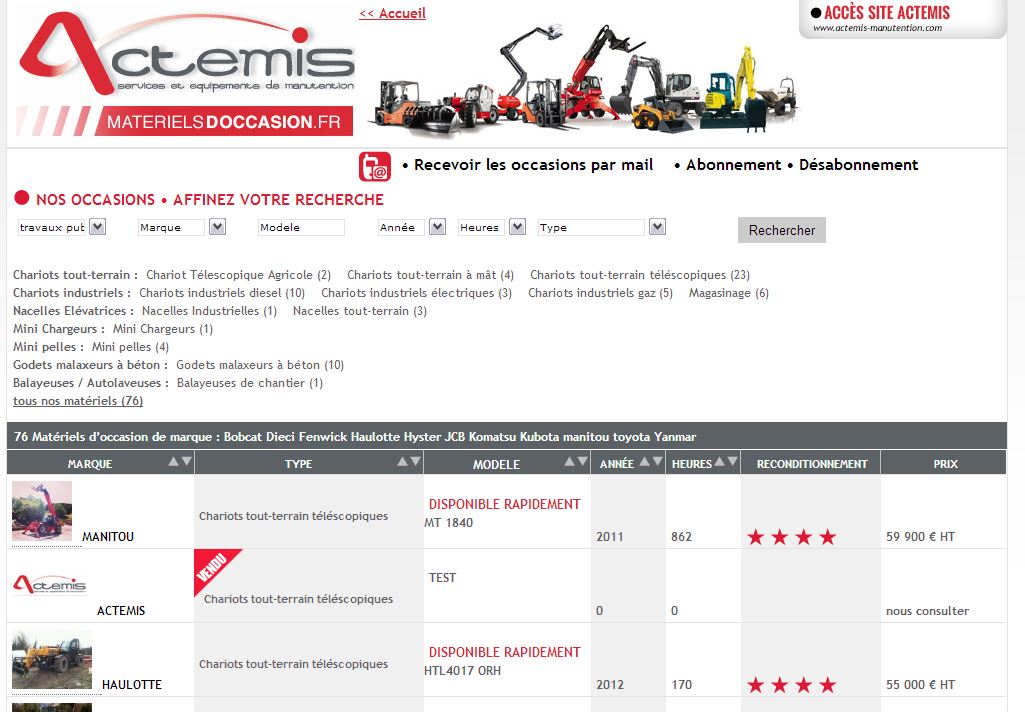Click model 'HTL4017 ORH'
This screenshot has height=712, width=1025.
click(462, 671)
